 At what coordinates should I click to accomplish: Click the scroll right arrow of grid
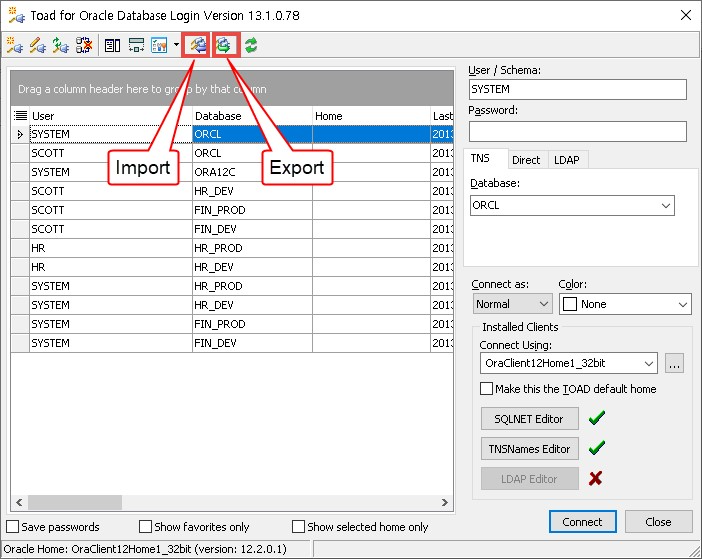tap(445, 502)
